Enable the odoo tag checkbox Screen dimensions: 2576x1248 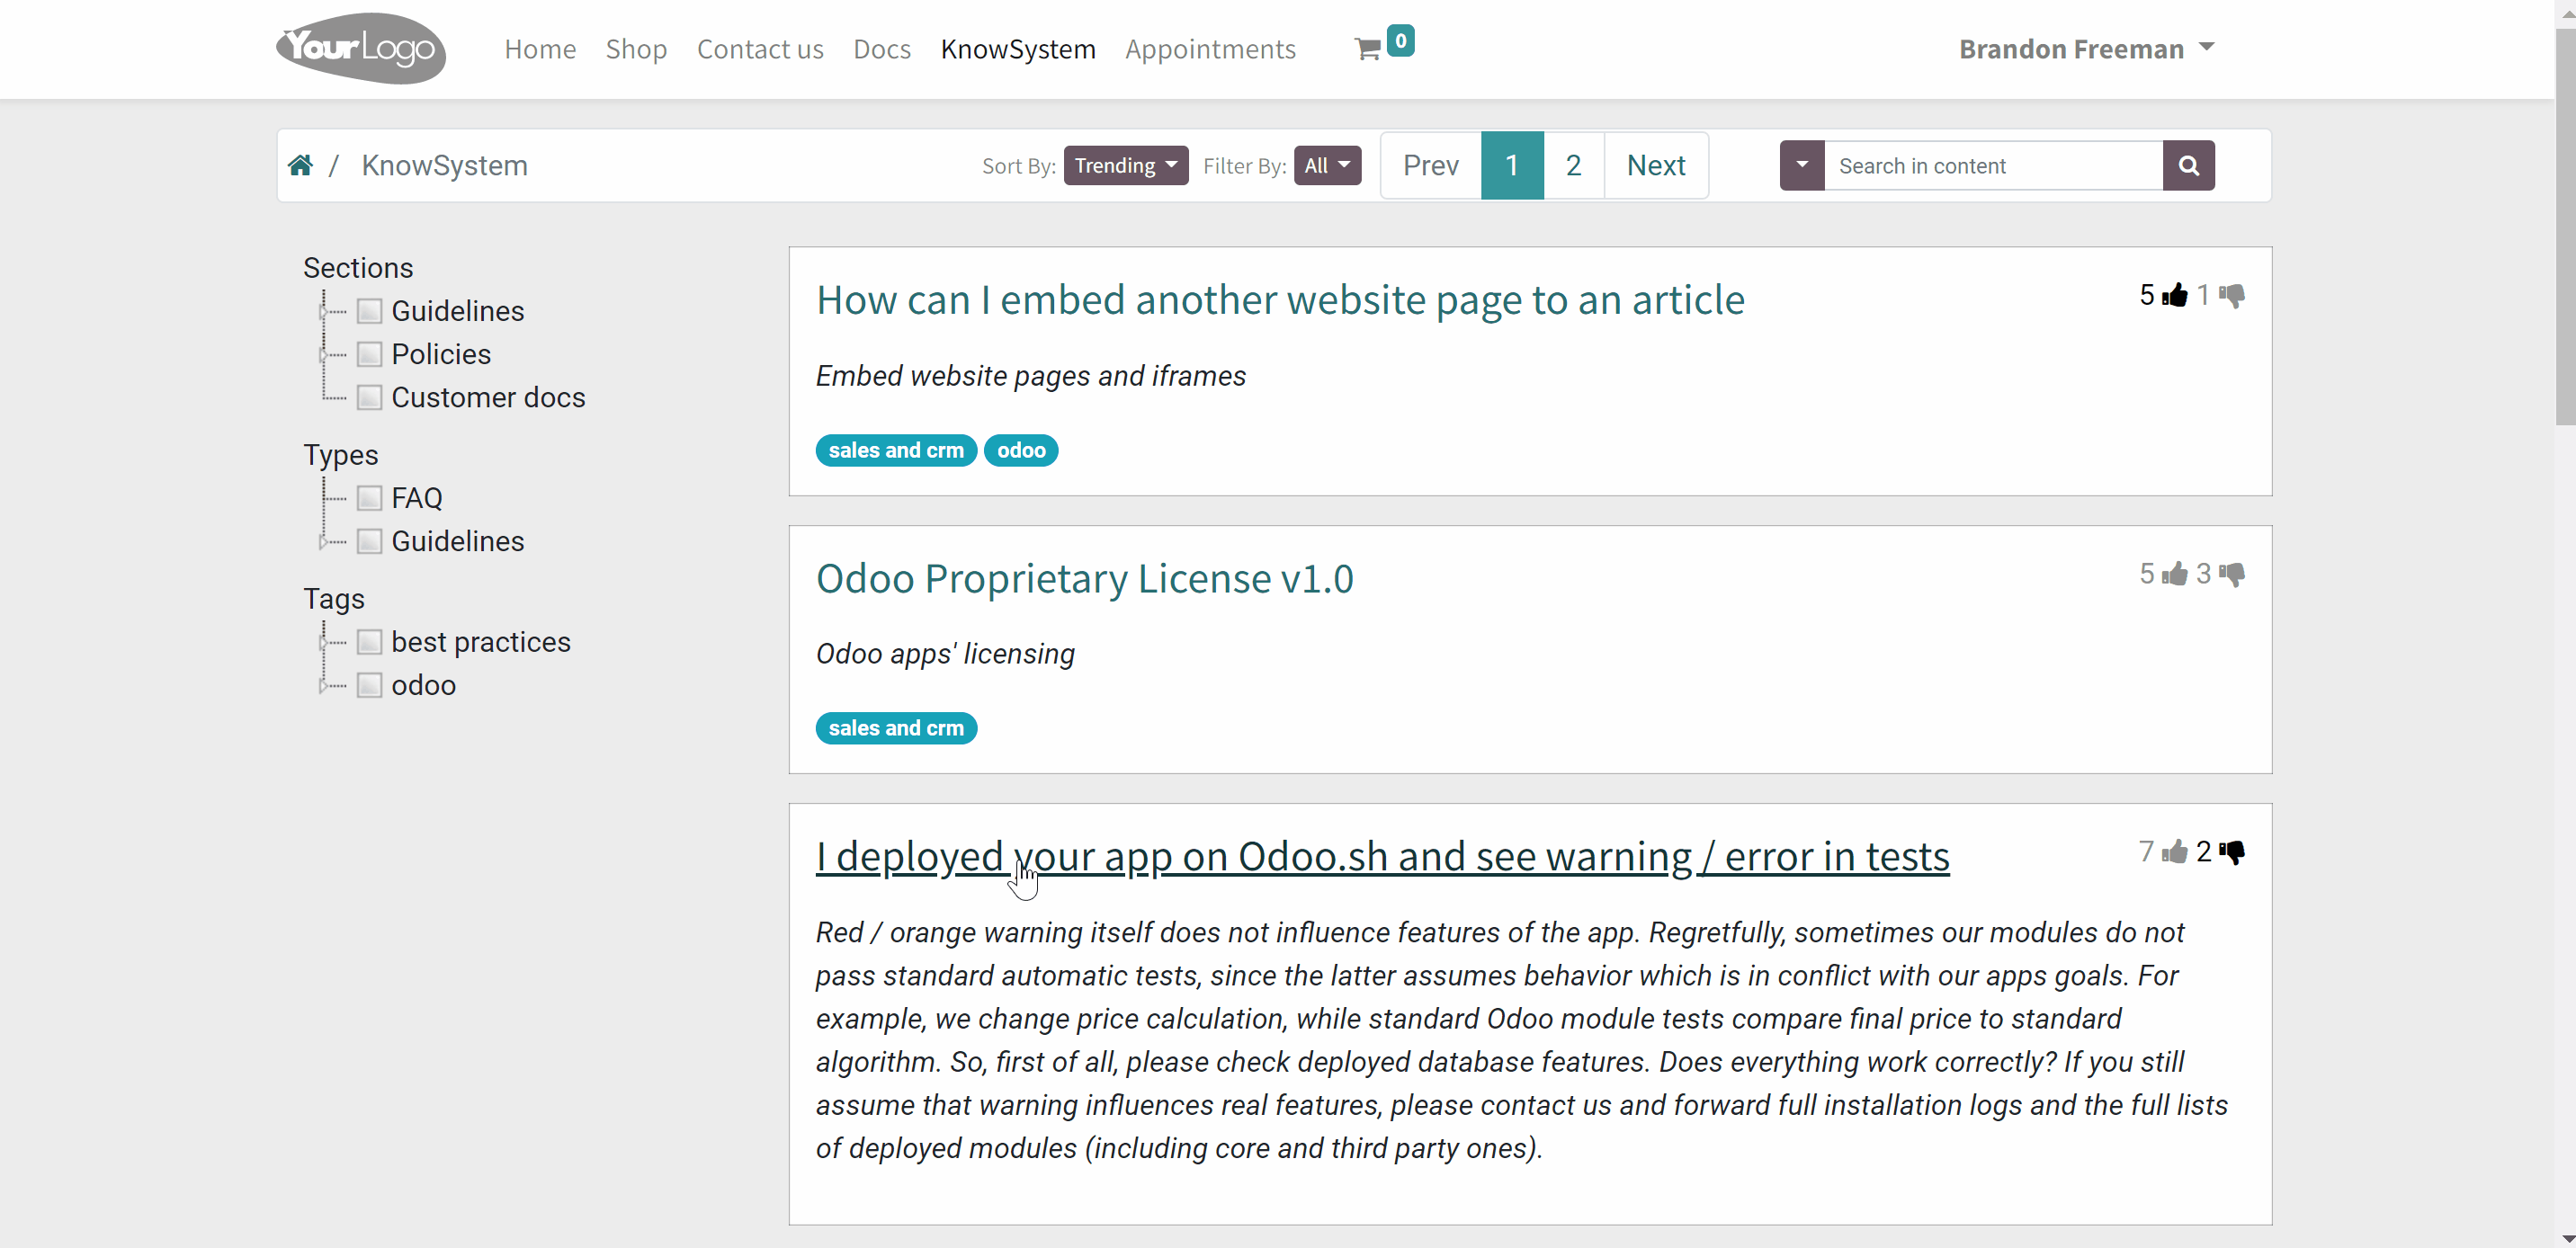coord(369,685)
